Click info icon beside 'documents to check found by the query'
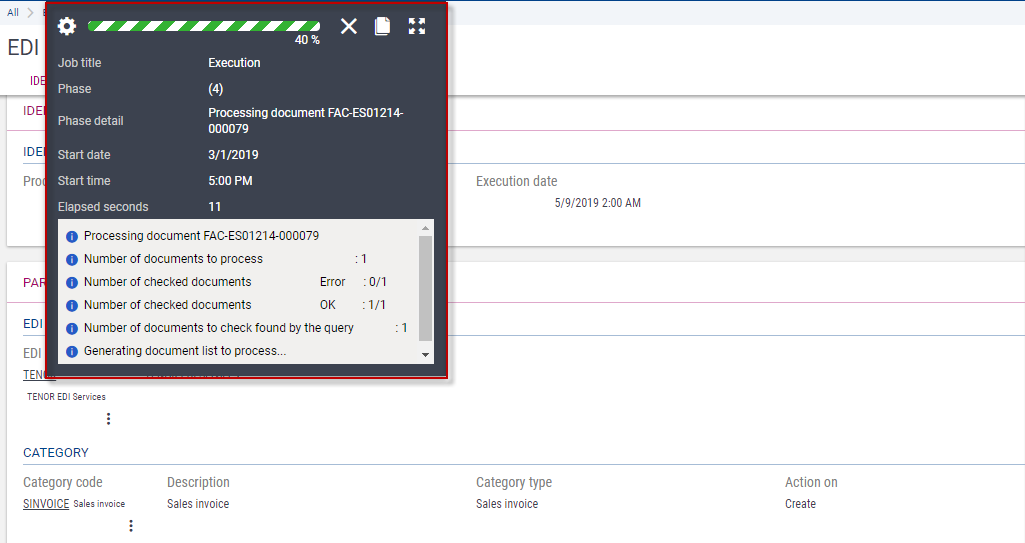The width and height of the screenshot is (1025, 543). pyautogui.click(x=71, y=329)
